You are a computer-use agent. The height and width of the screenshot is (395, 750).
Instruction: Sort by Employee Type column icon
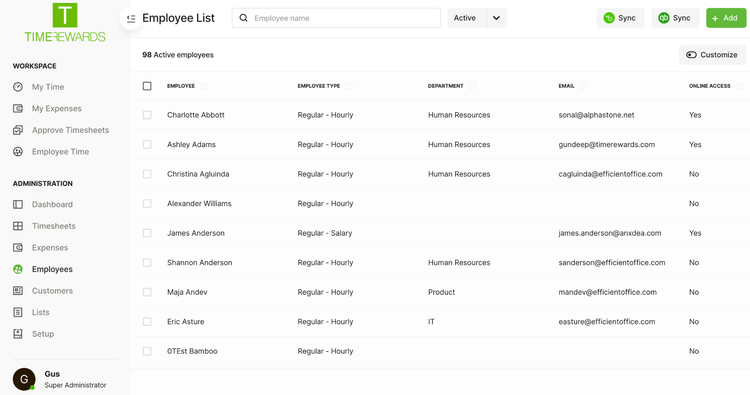pos(349,86)
